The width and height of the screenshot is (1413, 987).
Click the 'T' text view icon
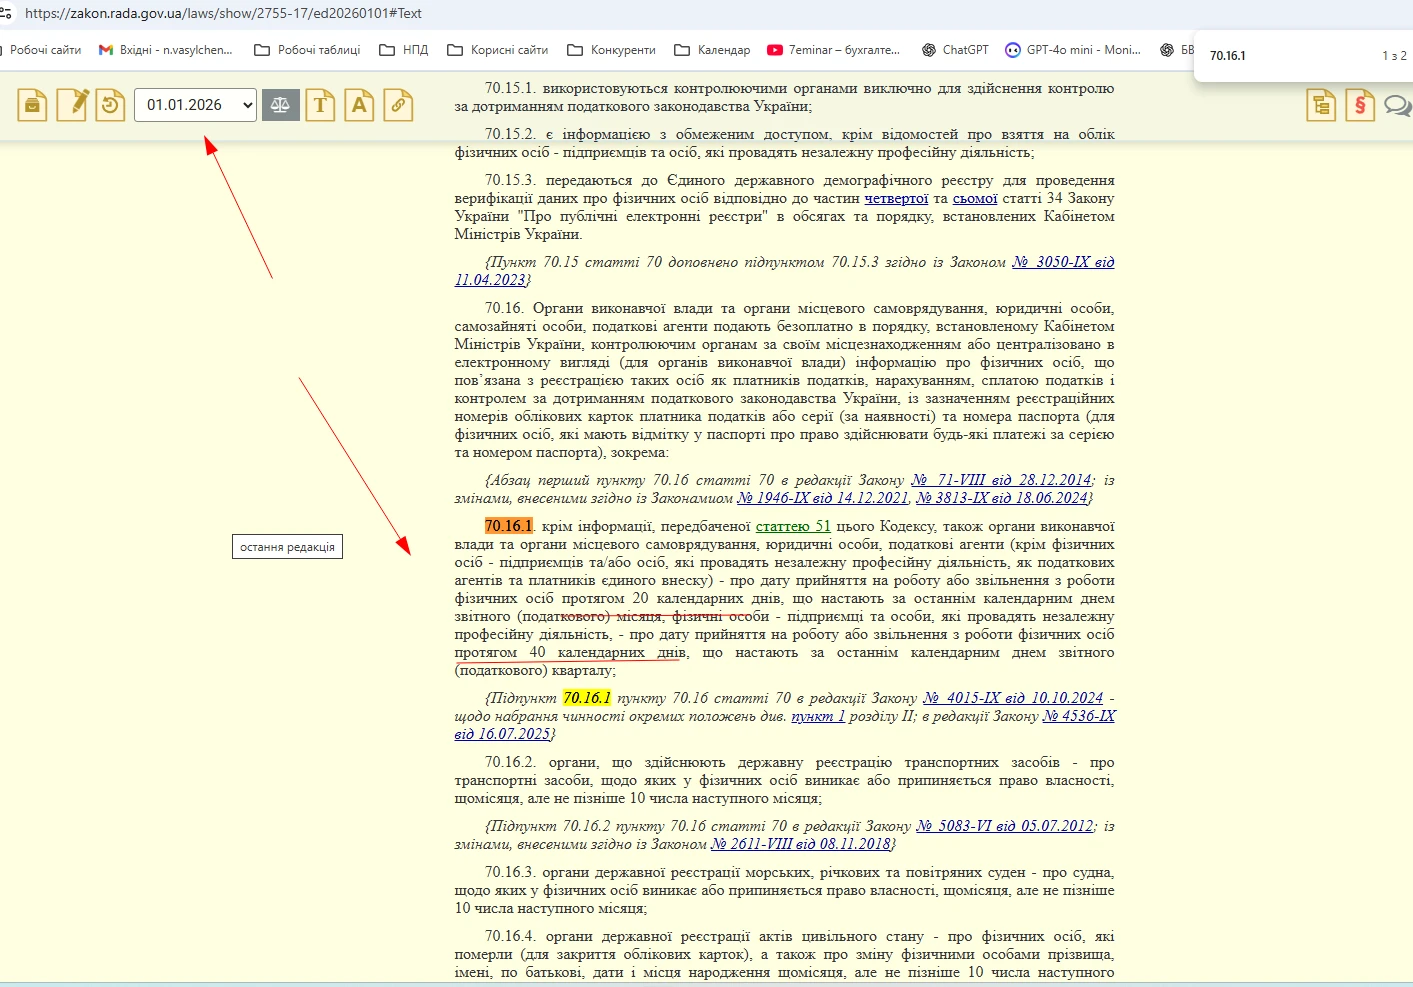pyautogui.click(x=320, y=105)
